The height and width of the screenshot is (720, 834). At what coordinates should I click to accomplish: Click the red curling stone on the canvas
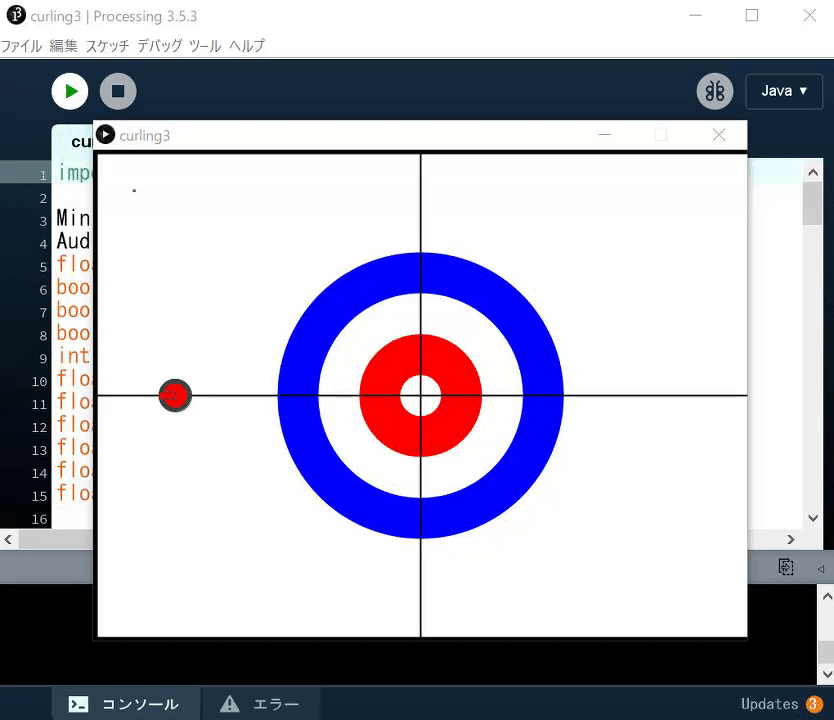tap(175, 395)
